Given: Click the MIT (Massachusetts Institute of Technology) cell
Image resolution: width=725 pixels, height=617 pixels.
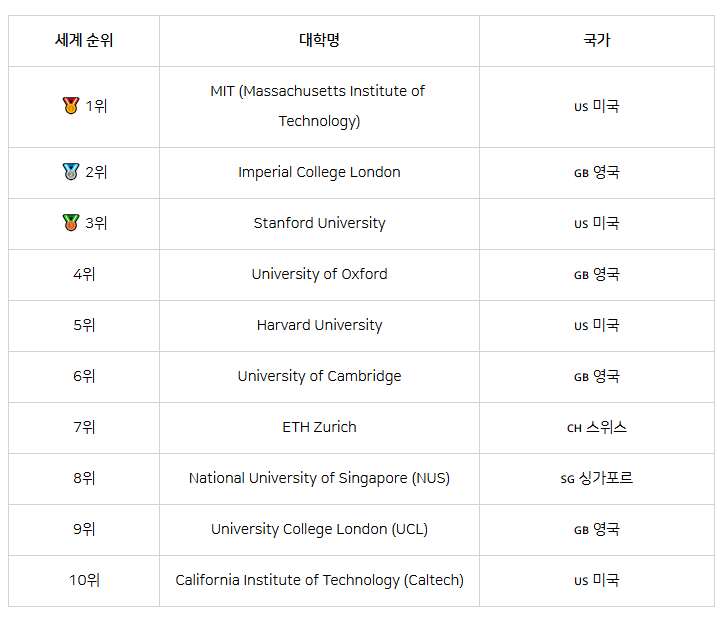Looking at the screenshot, I should [319, 107].
